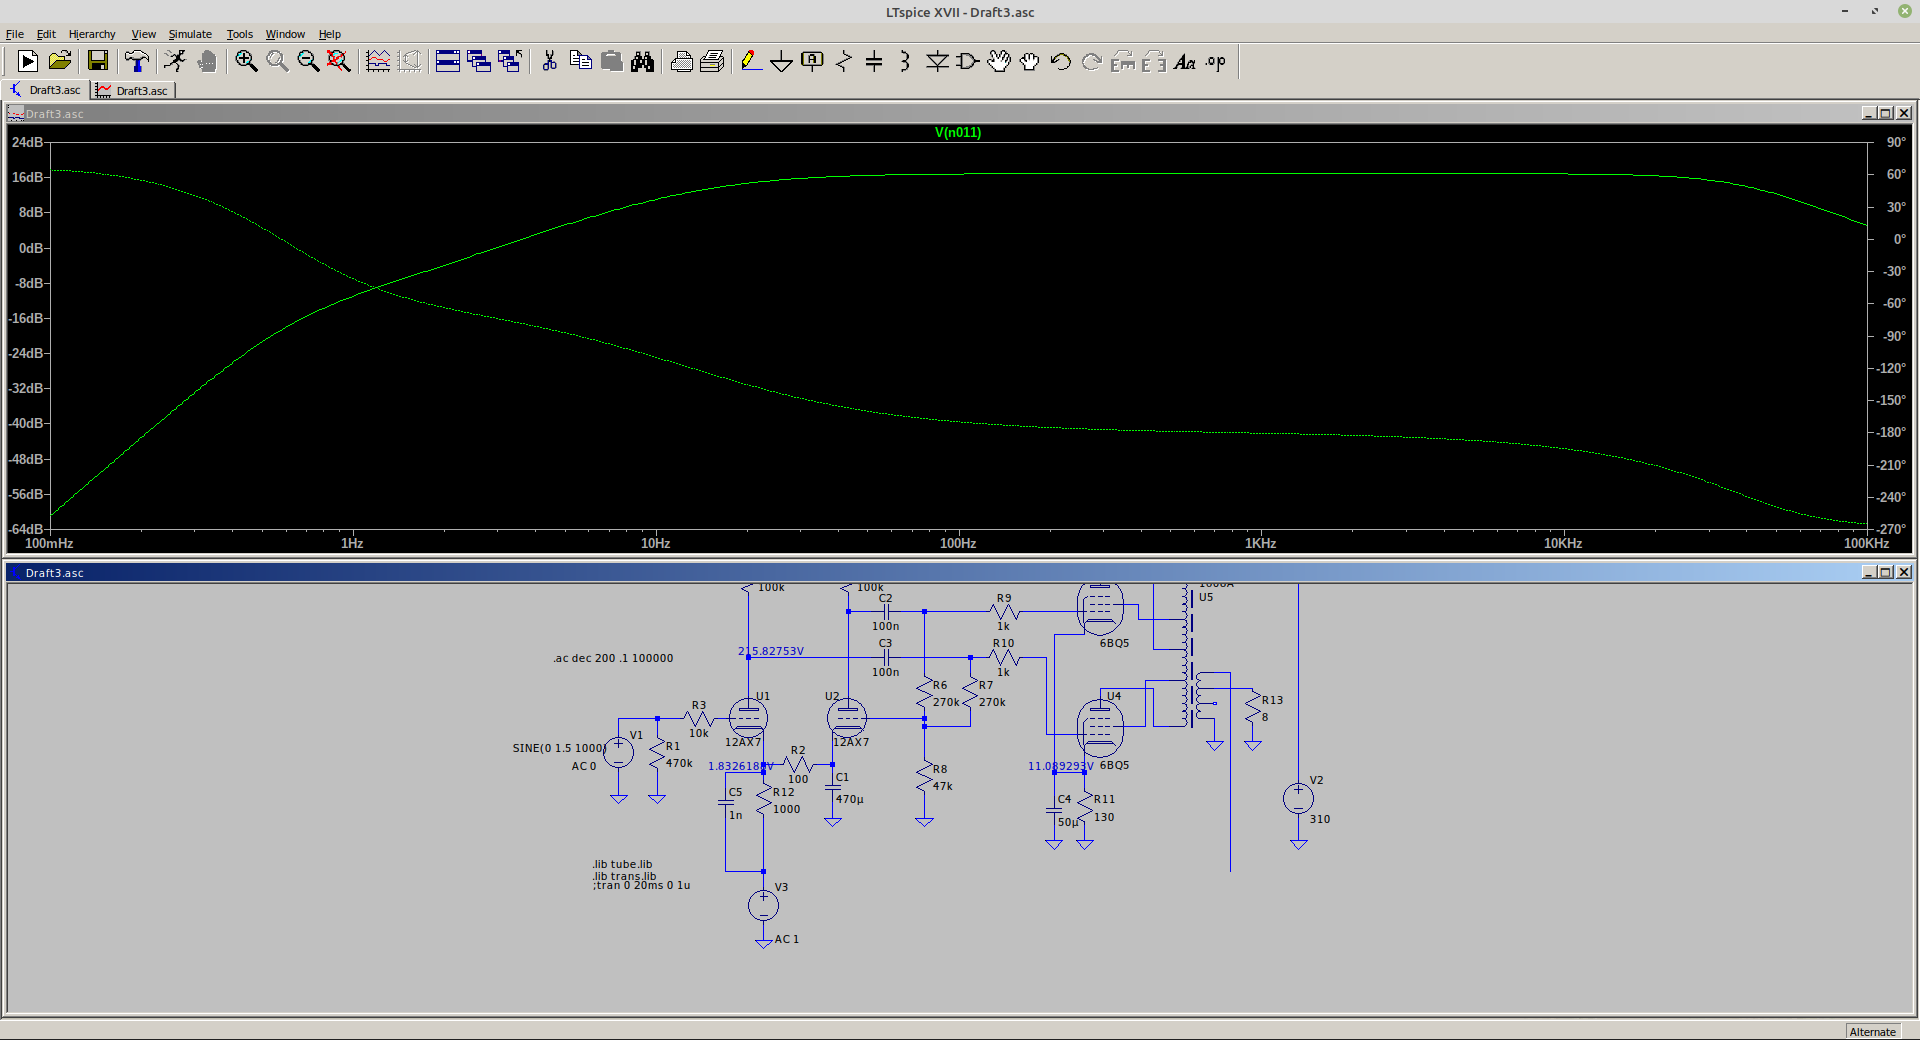Open the File menu
The height and width of the screenshot is (1040, 1920).
coord(15,34)
